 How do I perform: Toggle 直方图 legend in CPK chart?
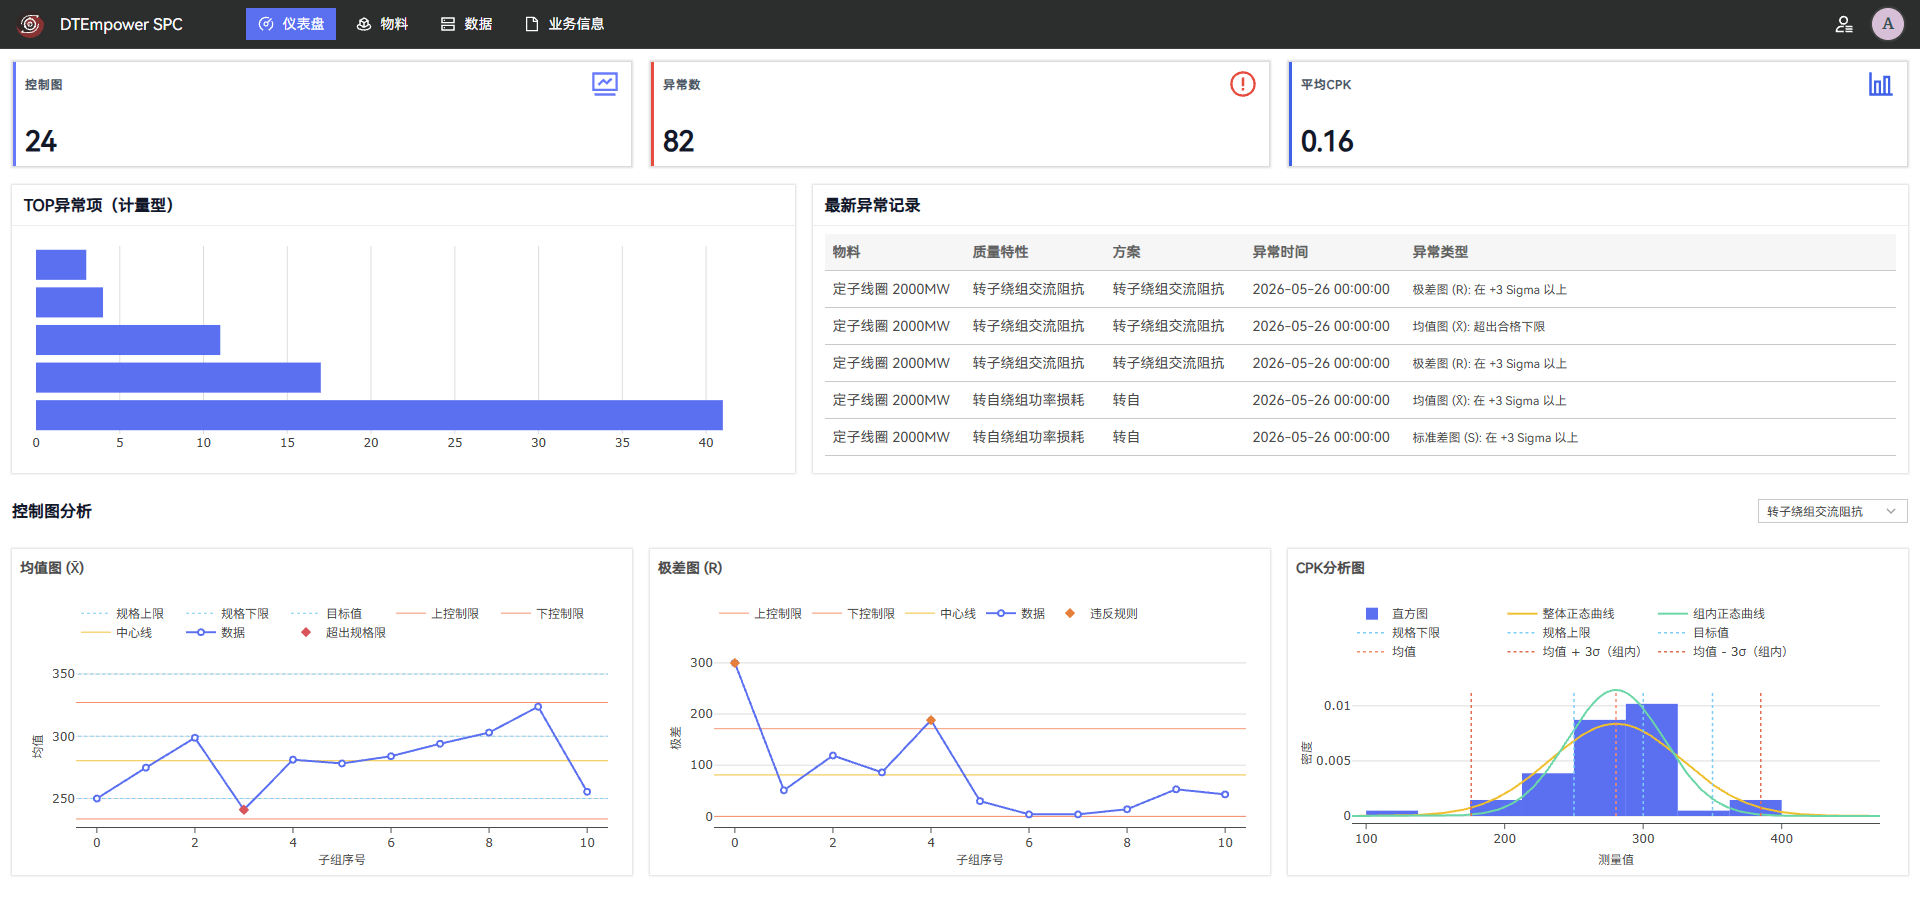(x=1396, y=613)
